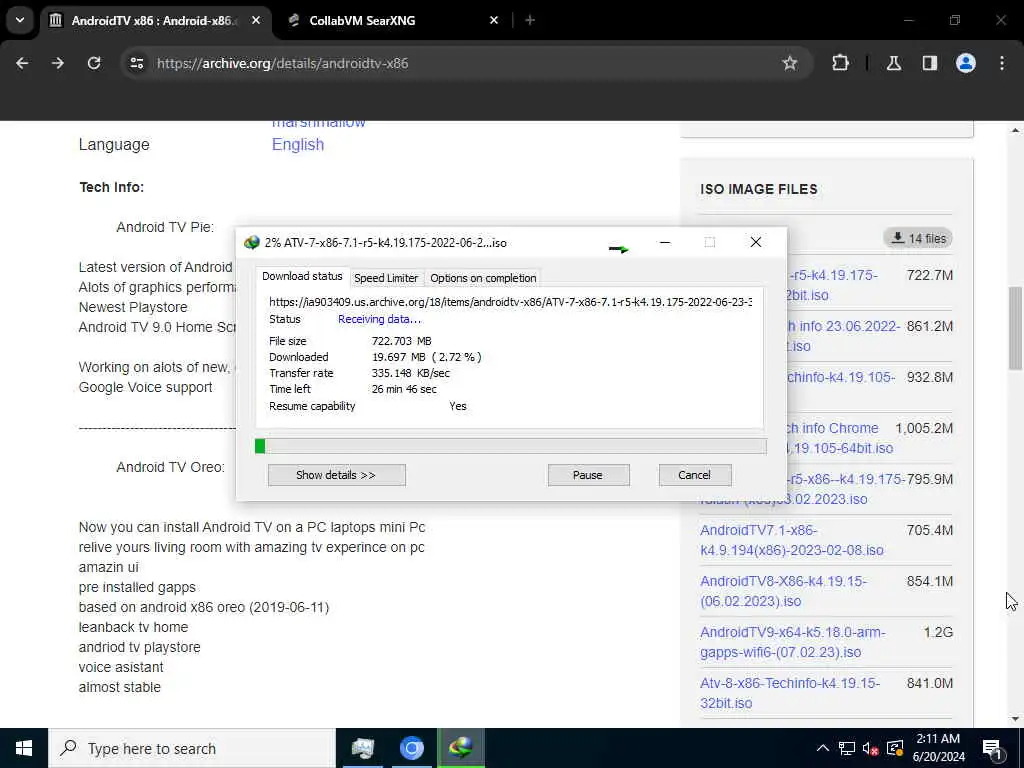Open the muted volume tray icon
The width and height of the screenshot is (1024, 768).
[870, 748]
